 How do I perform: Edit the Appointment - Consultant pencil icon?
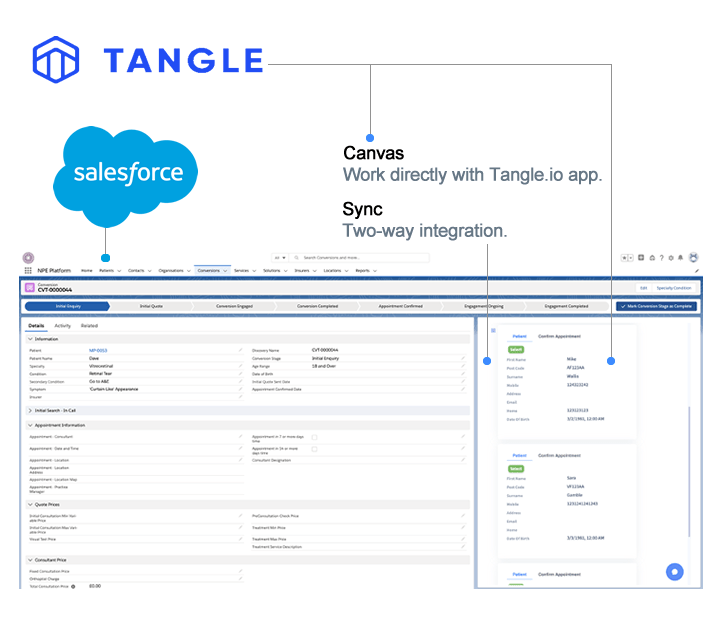(x=240, y=436)
